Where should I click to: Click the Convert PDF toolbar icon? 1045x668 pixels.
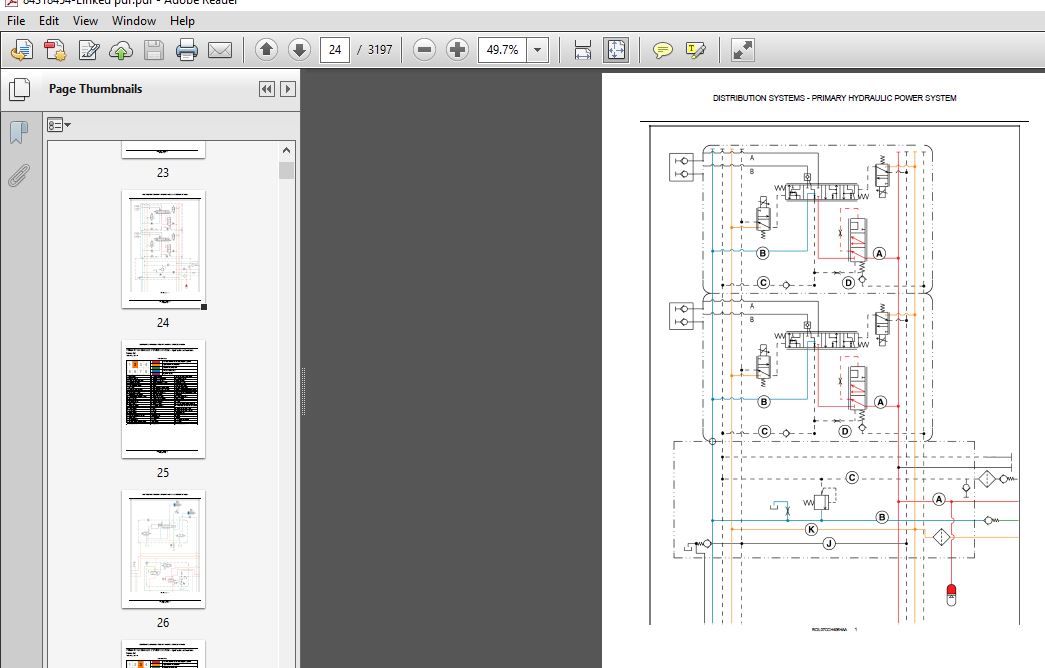point(55,50)
